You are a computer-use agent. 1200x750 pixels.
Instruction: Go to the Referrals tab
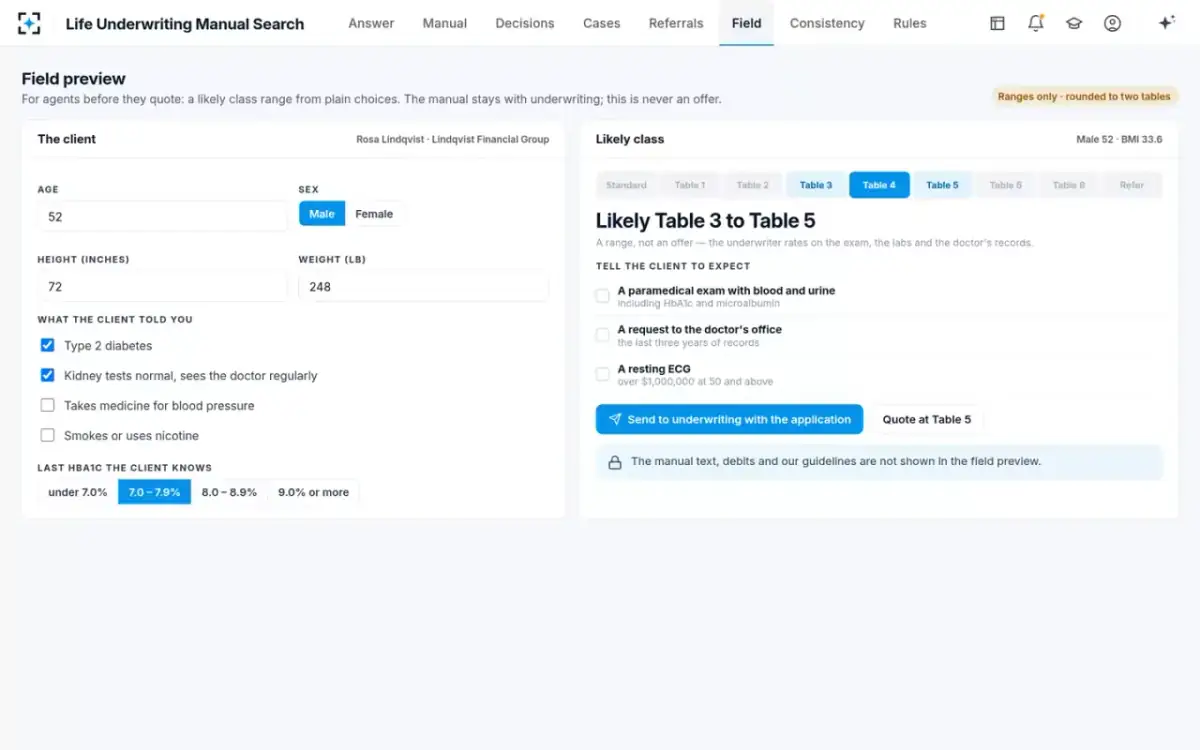click(676, 23)
